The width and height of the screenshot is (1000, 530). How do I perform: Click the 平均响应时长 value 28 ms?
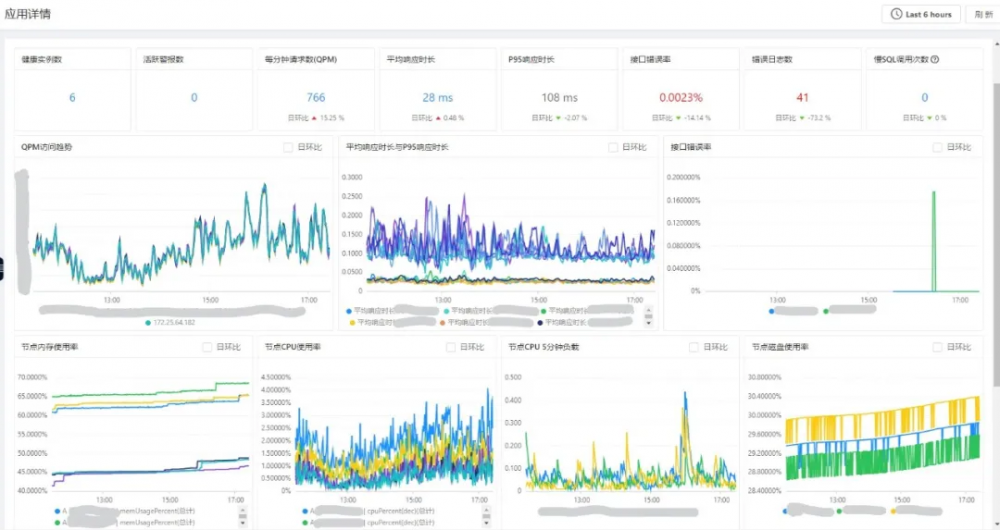click(x=438, y=98)
